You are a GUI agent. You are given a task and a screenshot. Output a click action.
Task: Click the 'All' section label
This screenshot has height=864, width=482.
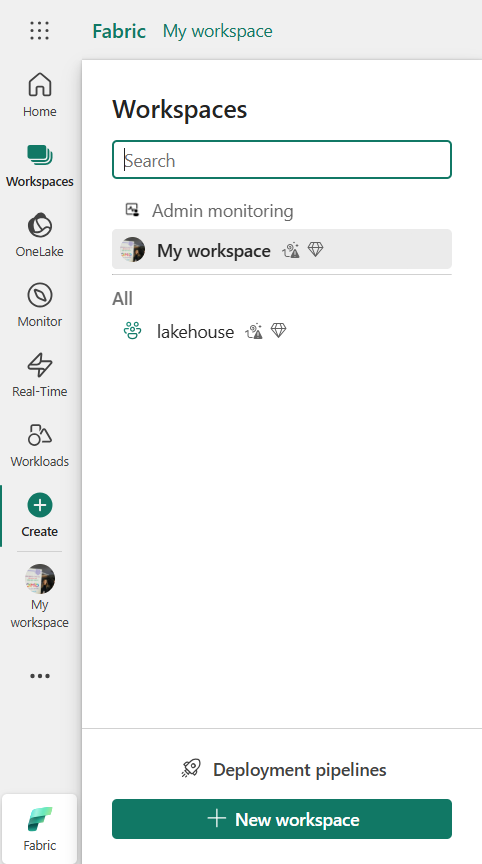click(122, 299)
